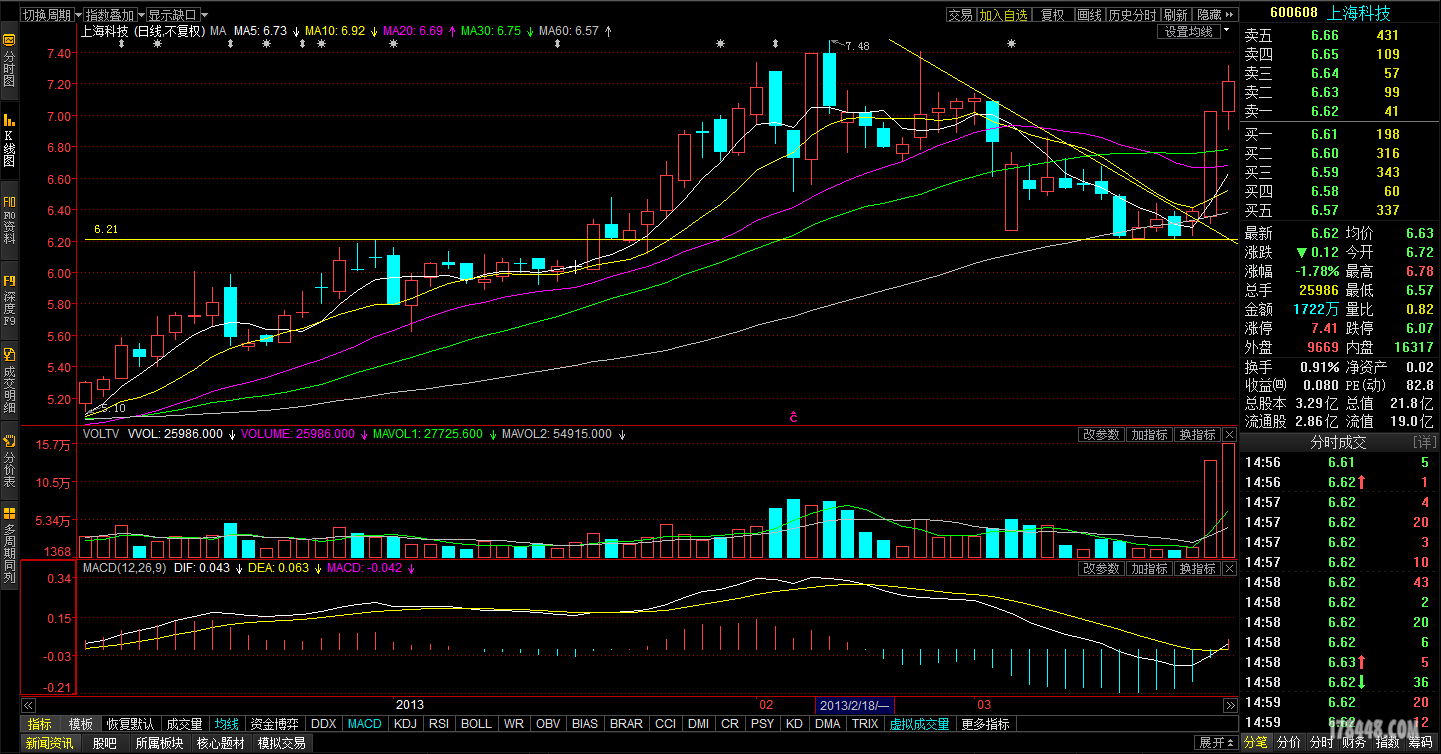Image resolution: width=1441 pixels, height=754 pixels.
Task: Open 多周期同列 sidebar panel
Action: click(x=9, y=546)
